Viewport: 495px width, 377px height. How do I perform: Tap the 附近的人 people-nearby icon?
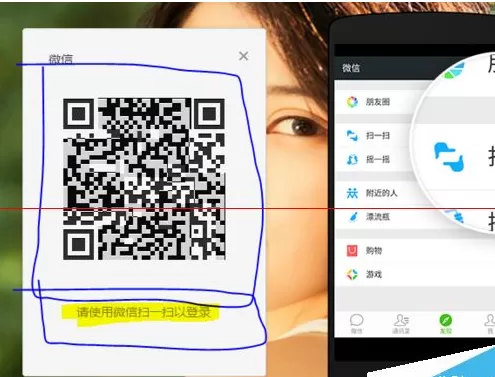[x=352, y=193]
